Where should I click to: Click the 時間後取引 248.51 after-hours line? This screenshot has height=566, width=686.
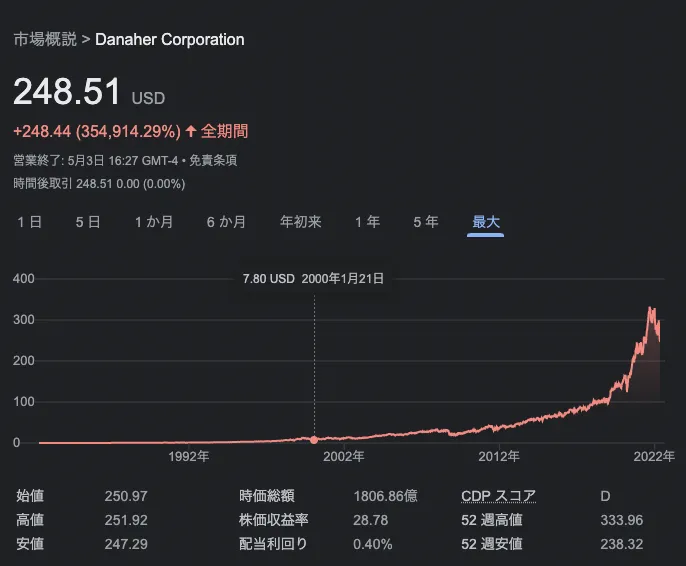click(x=99, y=183)
